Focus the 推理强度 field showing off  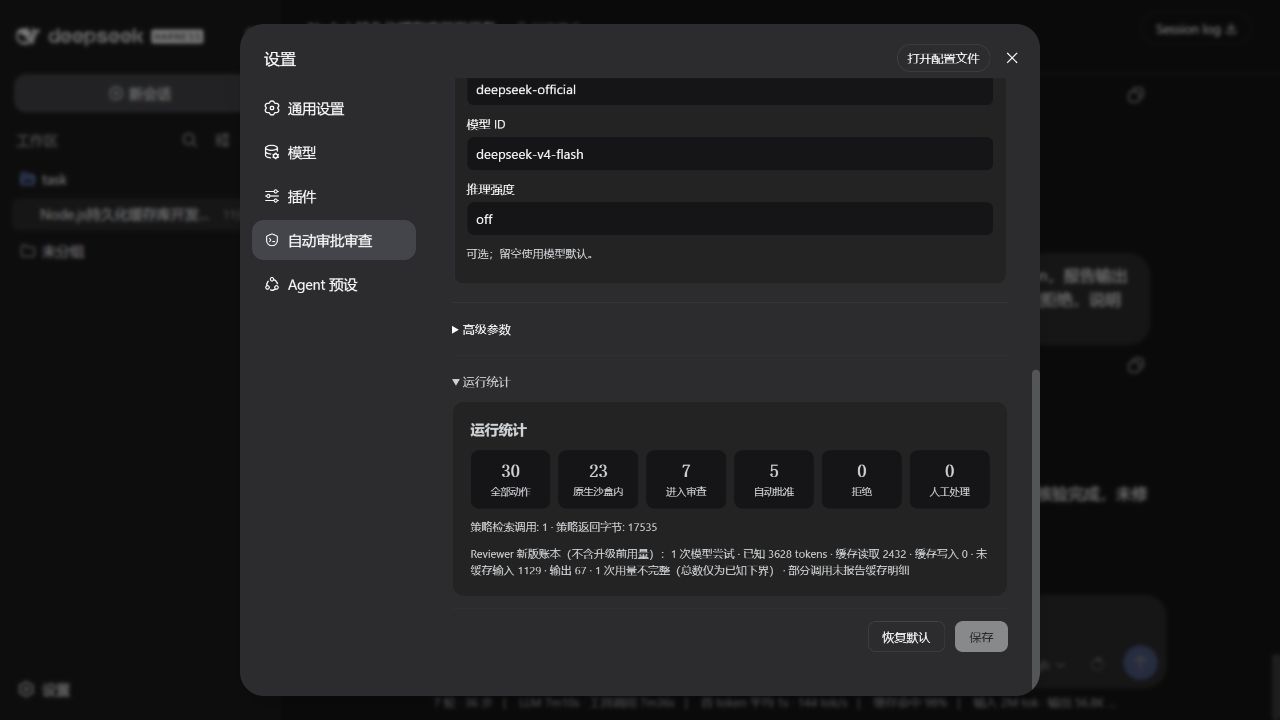coord(730,219)
